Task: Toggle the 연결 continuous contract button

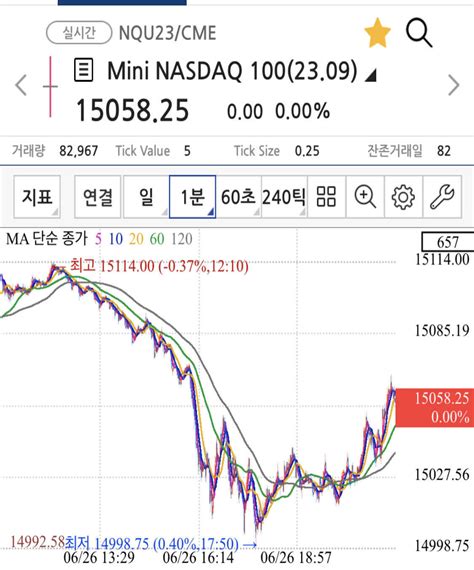Action: tap(98, 197)
